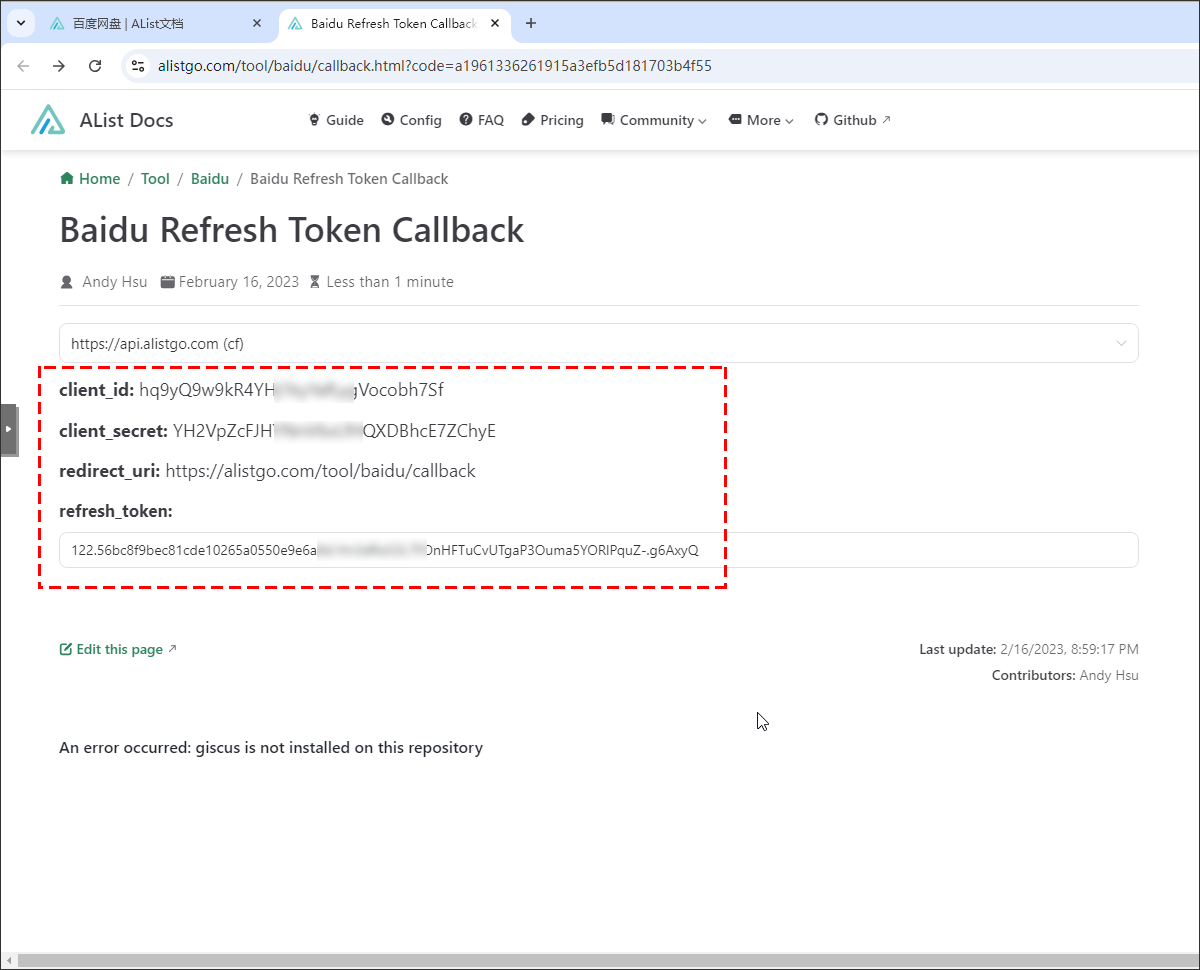The height and width of the screenshot is (970, 1200).
Task: Click the giscus error message text
Action: coord(271,748)
